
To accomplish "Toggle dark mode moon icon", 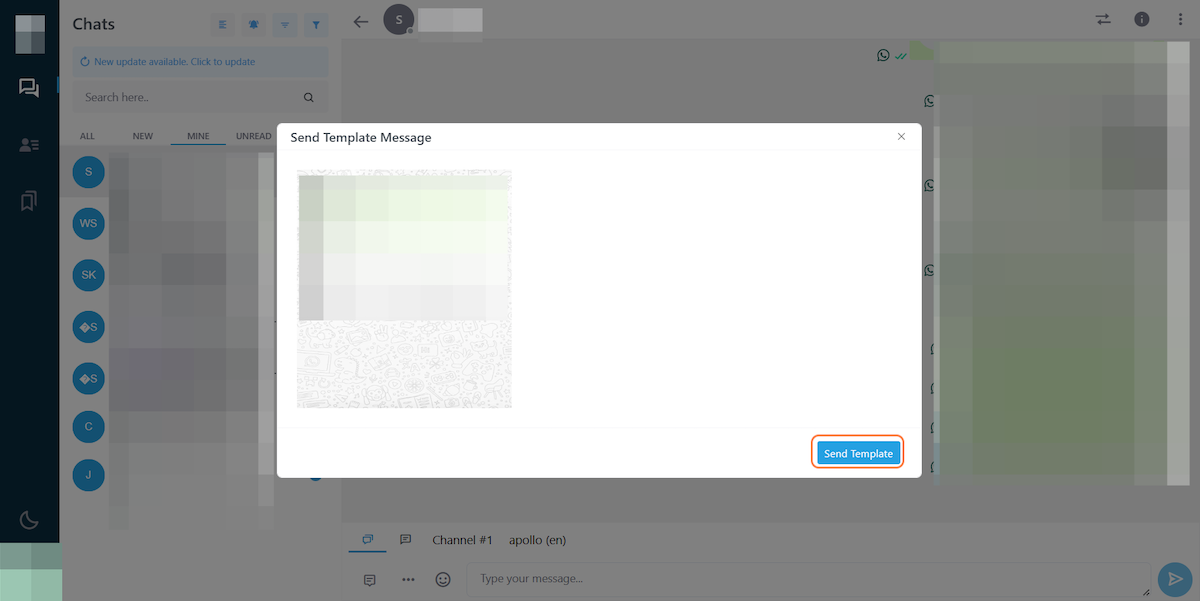I will pos(29,519).
